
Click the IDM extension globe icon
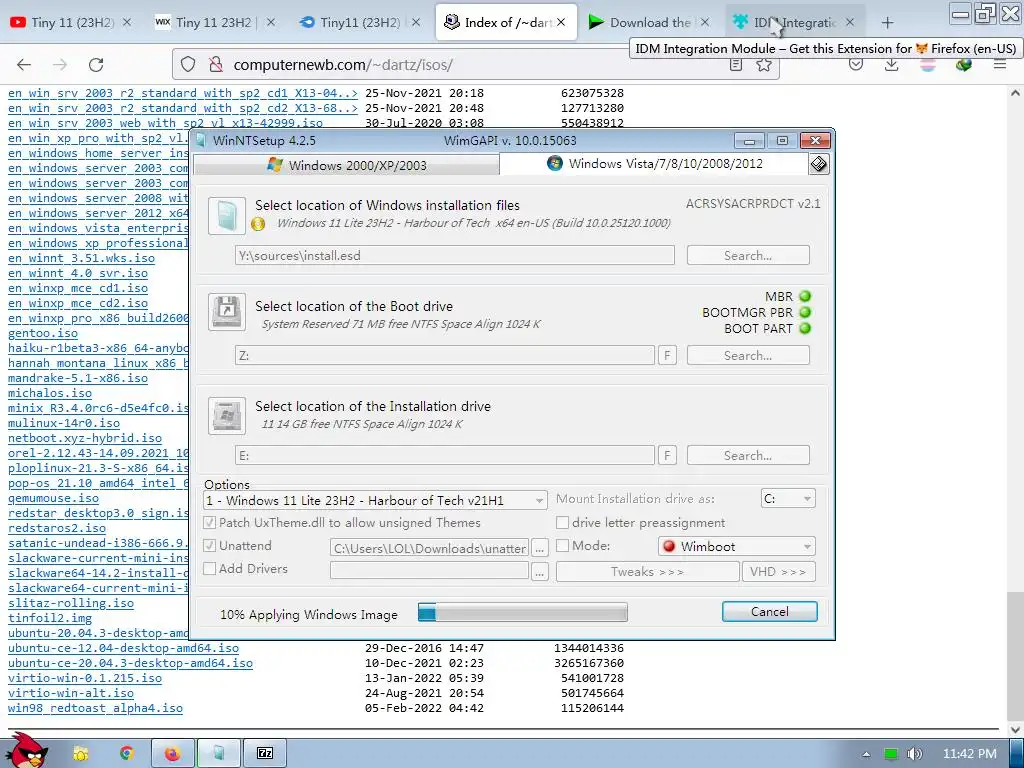[x=963, y=65]
